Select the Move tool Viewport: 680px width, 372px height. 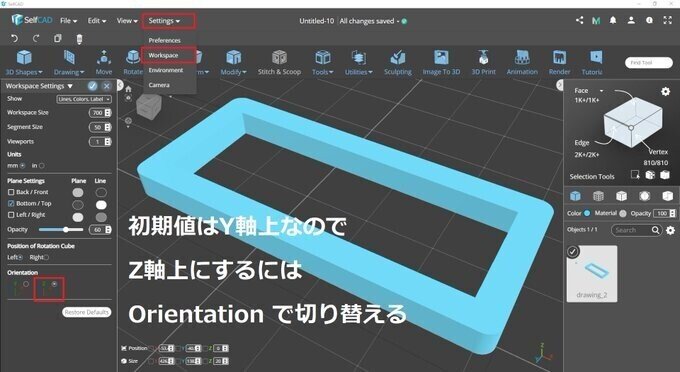(x=104, y=63)
